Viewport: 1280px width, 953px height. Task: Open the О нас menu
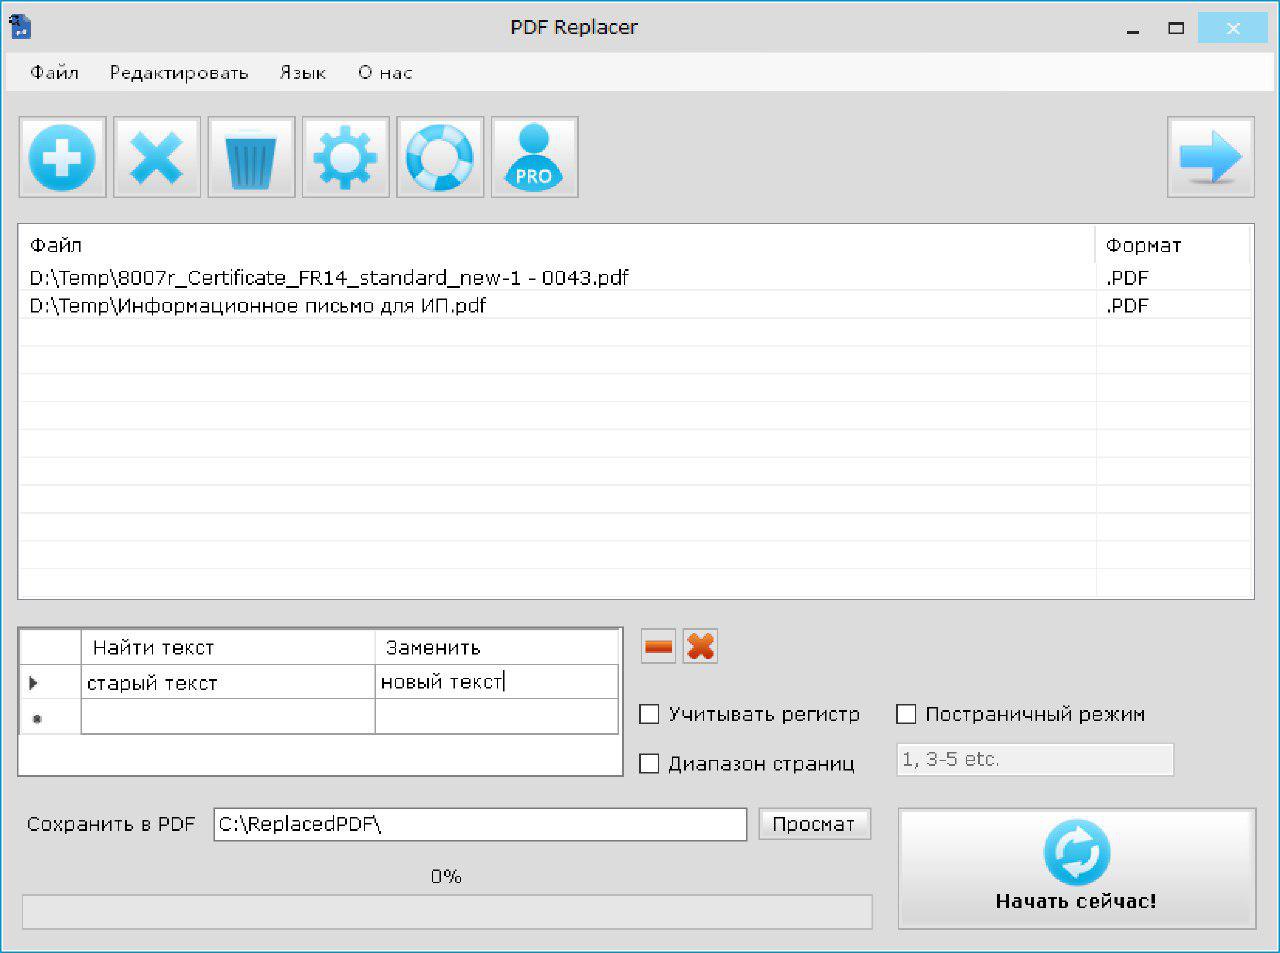pos(385,72)
